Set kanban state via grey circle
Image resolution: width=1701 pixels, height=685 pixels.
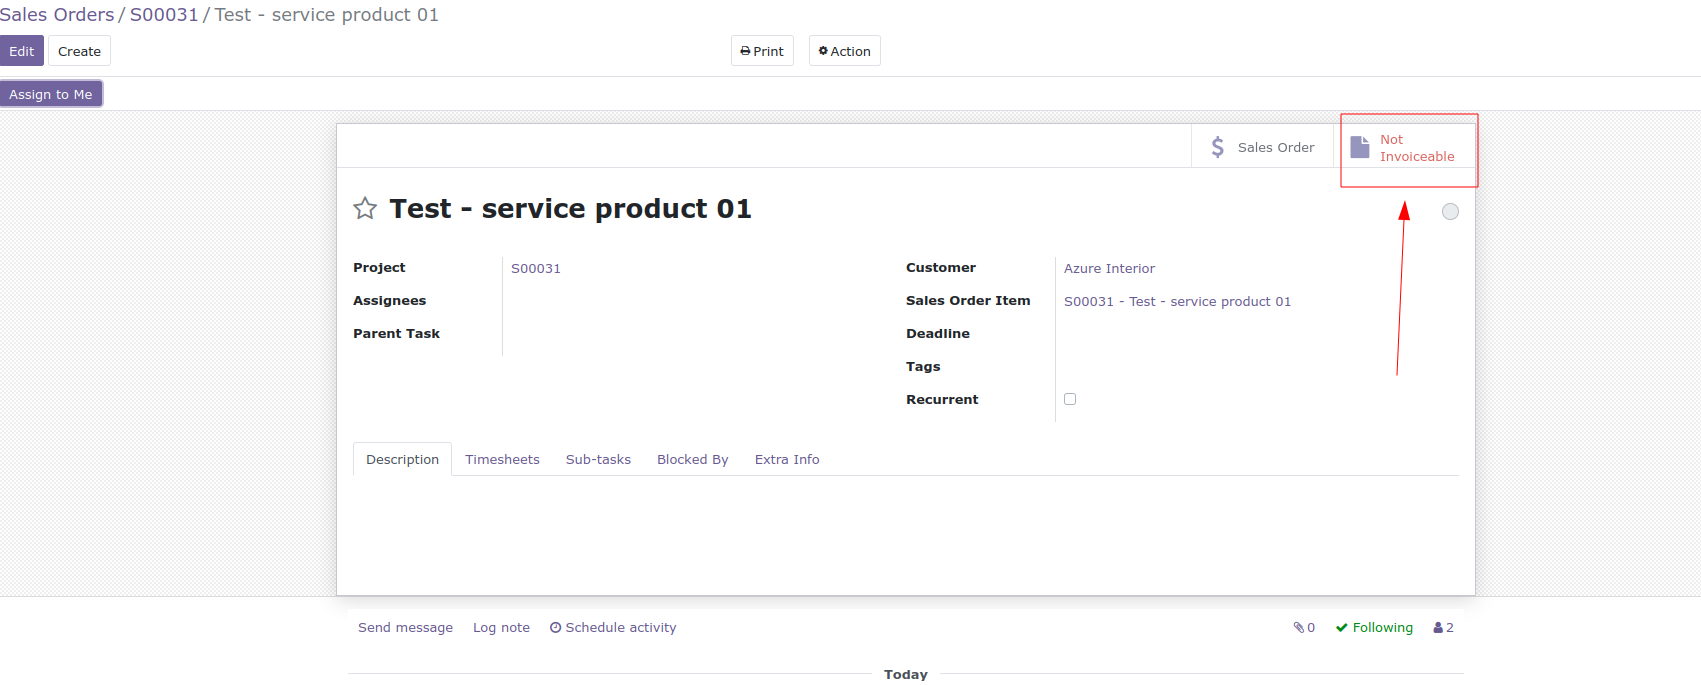tap(1450, 211)
